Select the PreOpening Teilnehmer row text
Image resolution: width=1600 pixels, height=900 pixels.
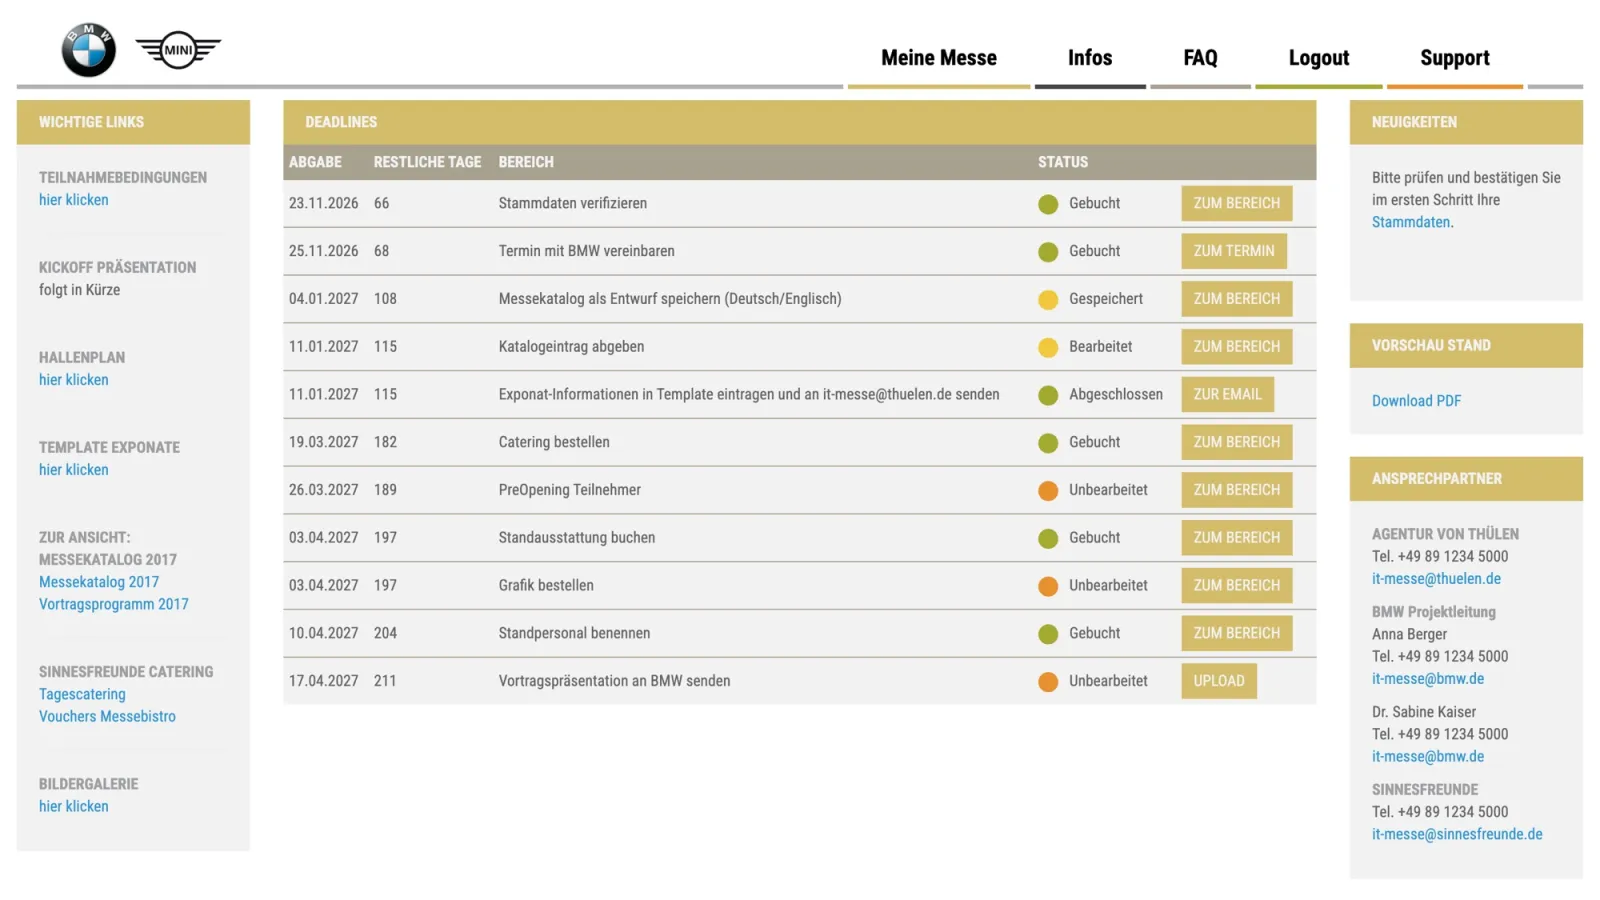click(x=570, y=490)
